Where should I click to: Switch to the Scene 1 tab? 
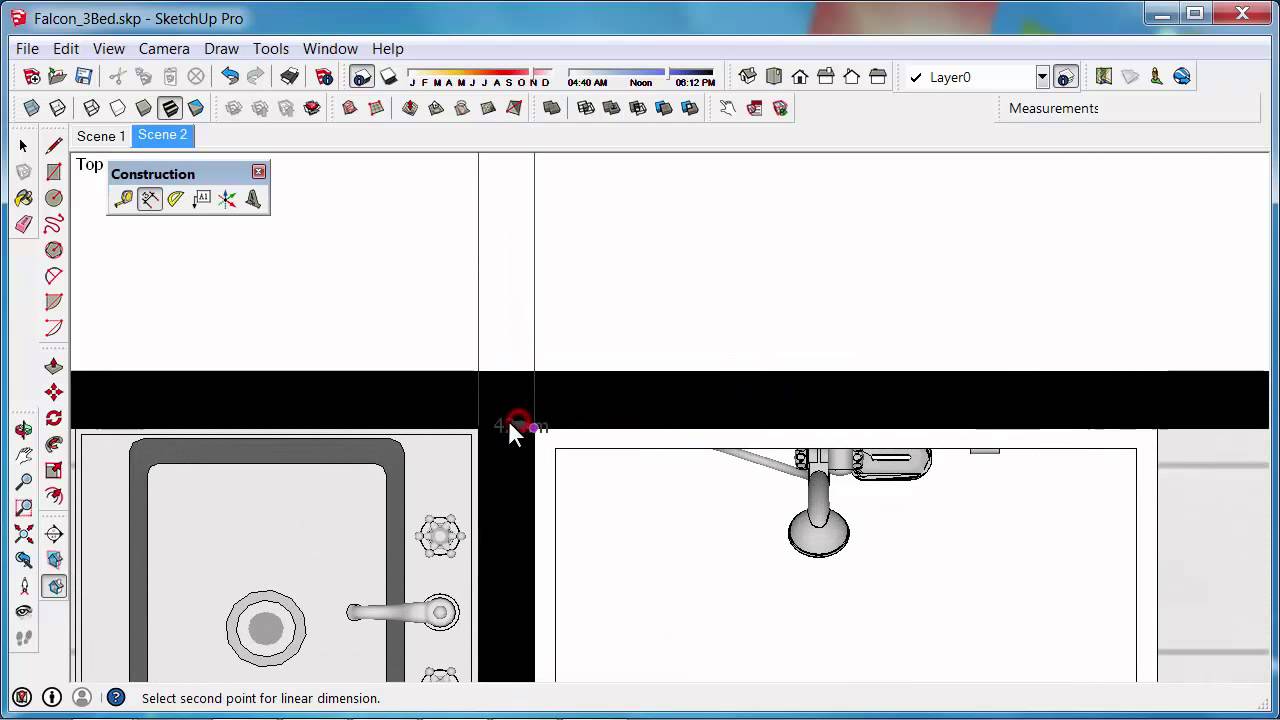pyautogui.click(x=101, y=136)
